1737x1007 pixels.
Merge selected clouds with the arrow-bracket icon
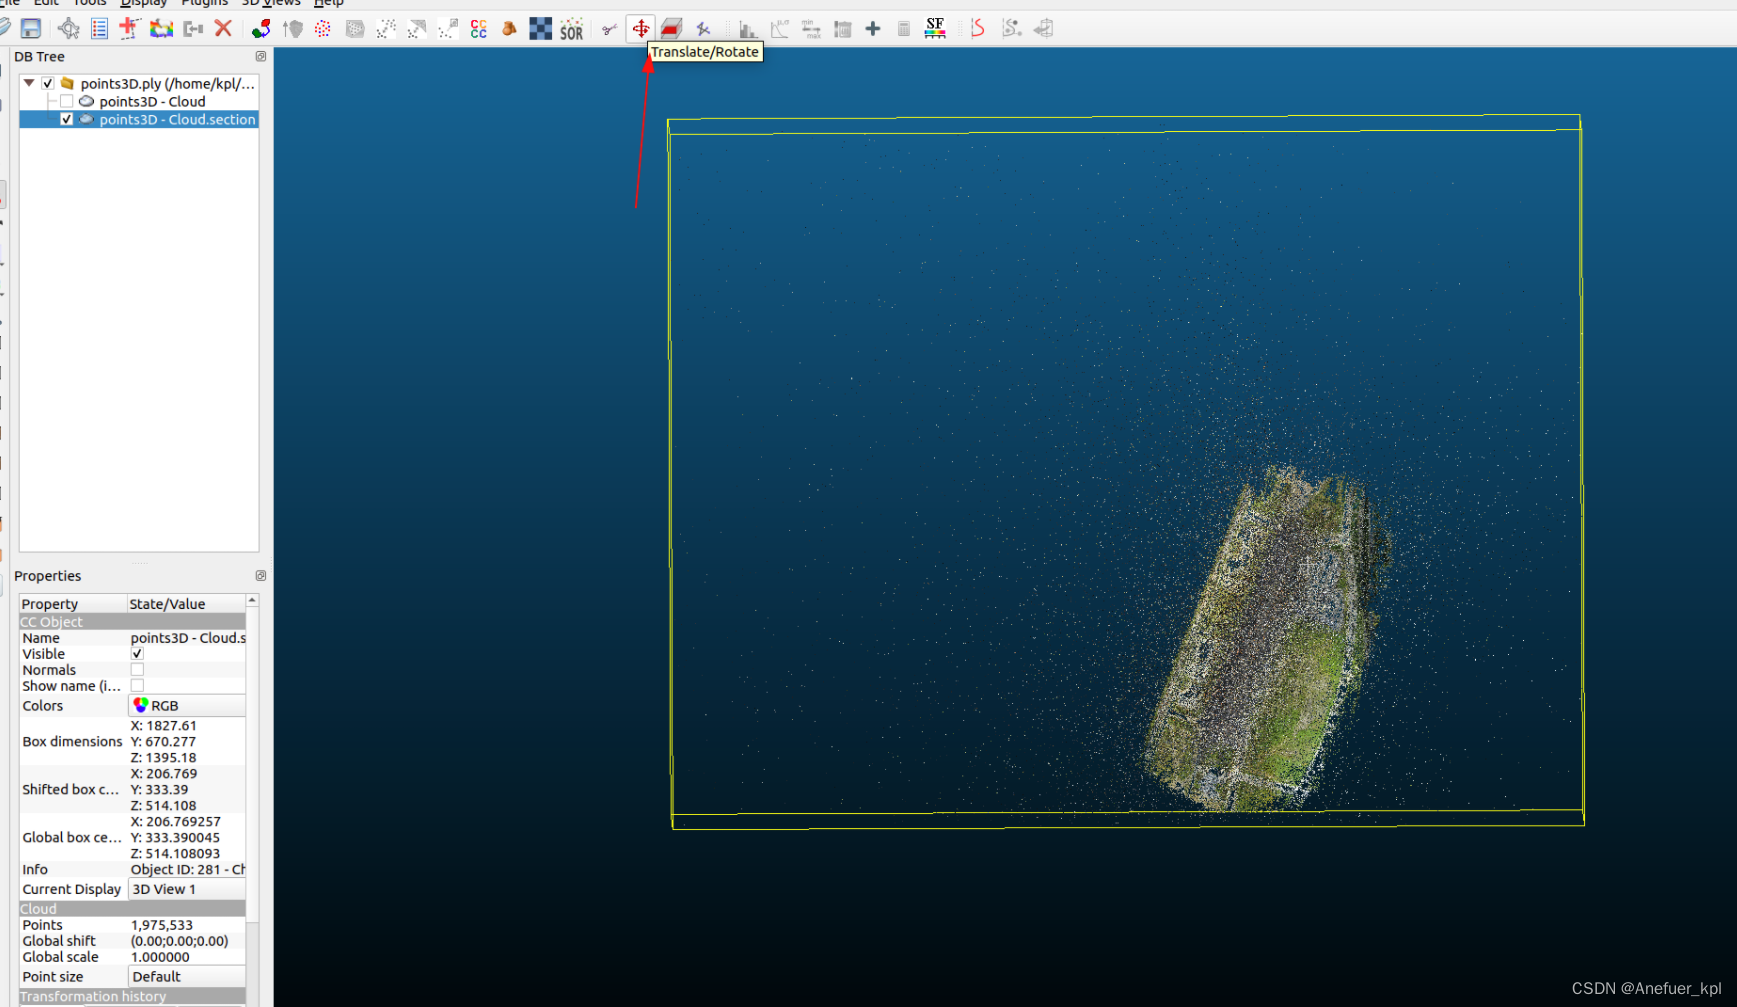coord(193,29)
